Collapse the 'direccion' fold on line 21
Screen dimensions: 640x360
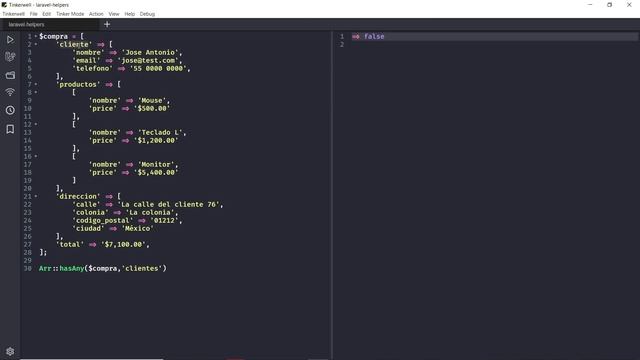36,196
